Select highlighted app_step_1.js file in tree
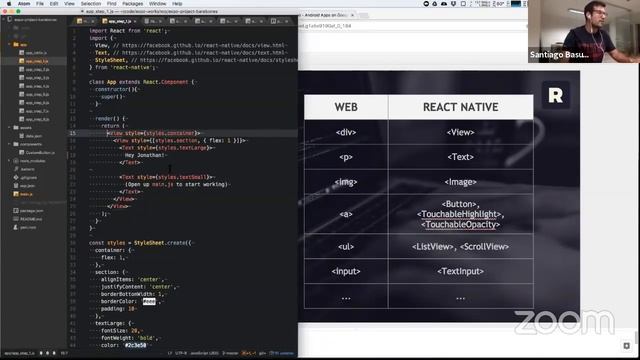Screen dimensions: 640x360 [37, 61]
